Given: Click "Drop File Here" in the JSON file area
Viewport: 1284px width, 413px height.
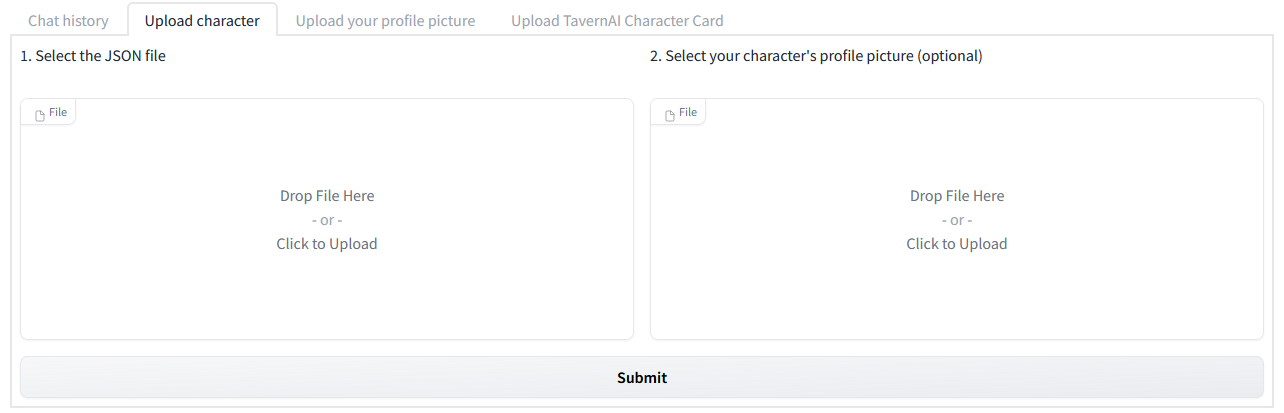Looking at the screenshot, I should tap(327, 196).
